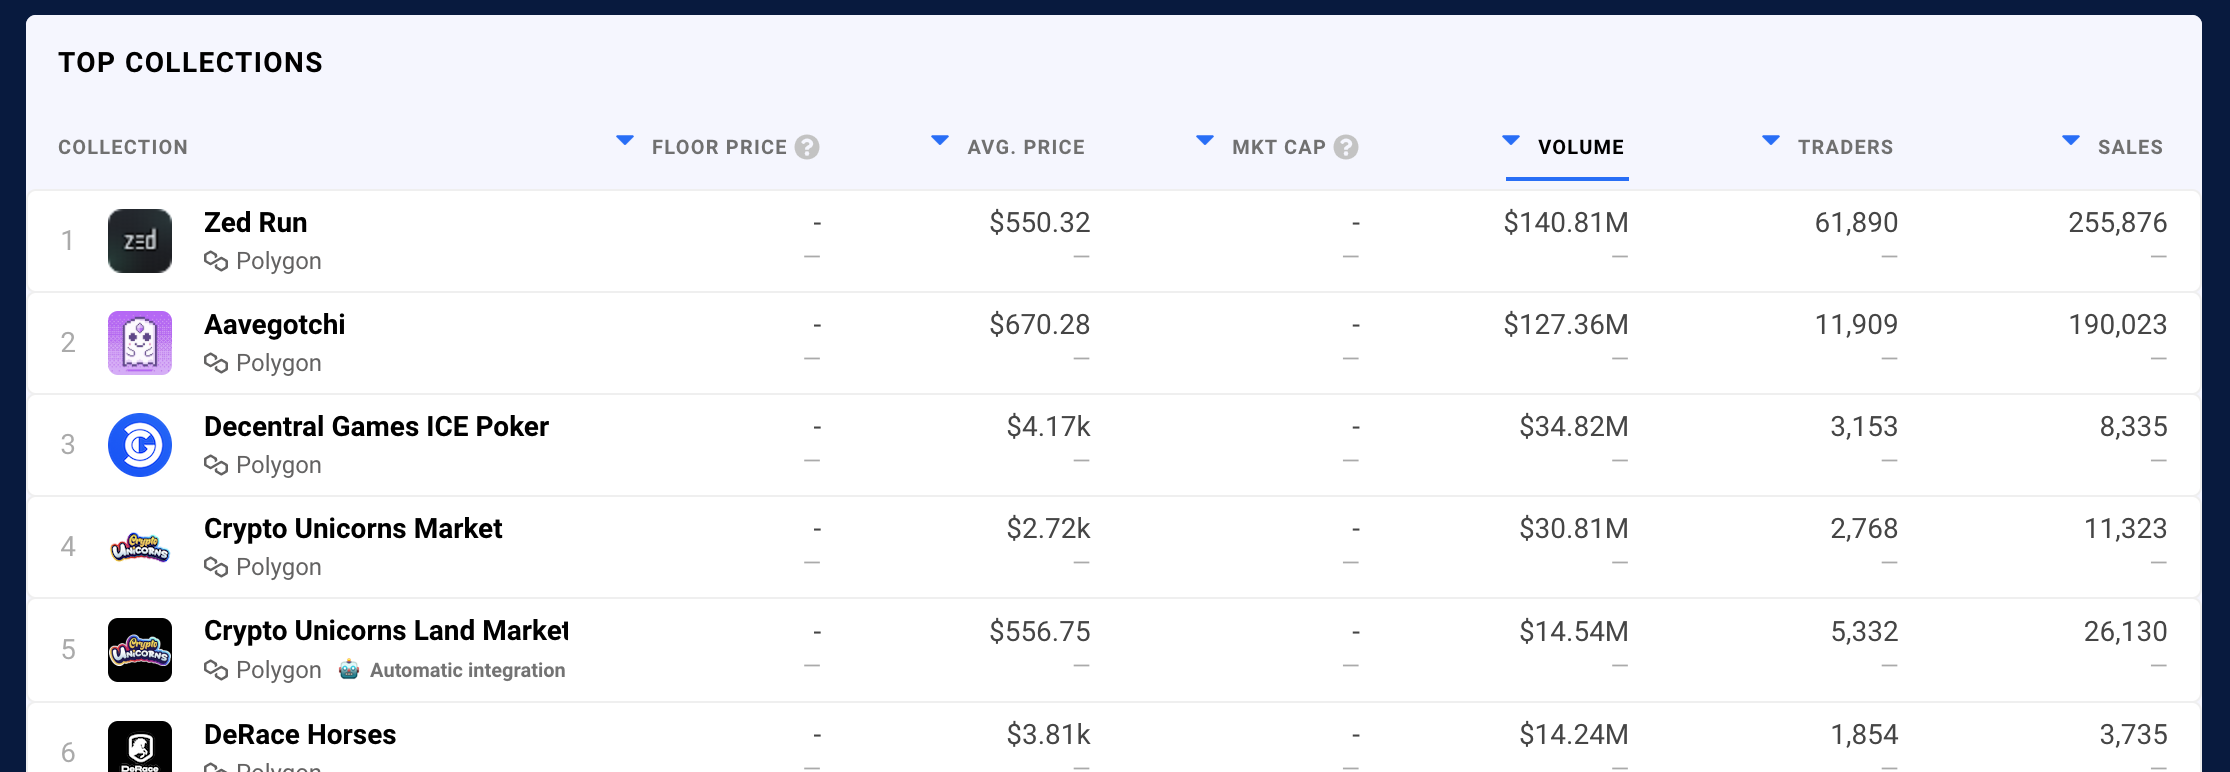Click the Decentral Games ICE Poker logo

140,445
